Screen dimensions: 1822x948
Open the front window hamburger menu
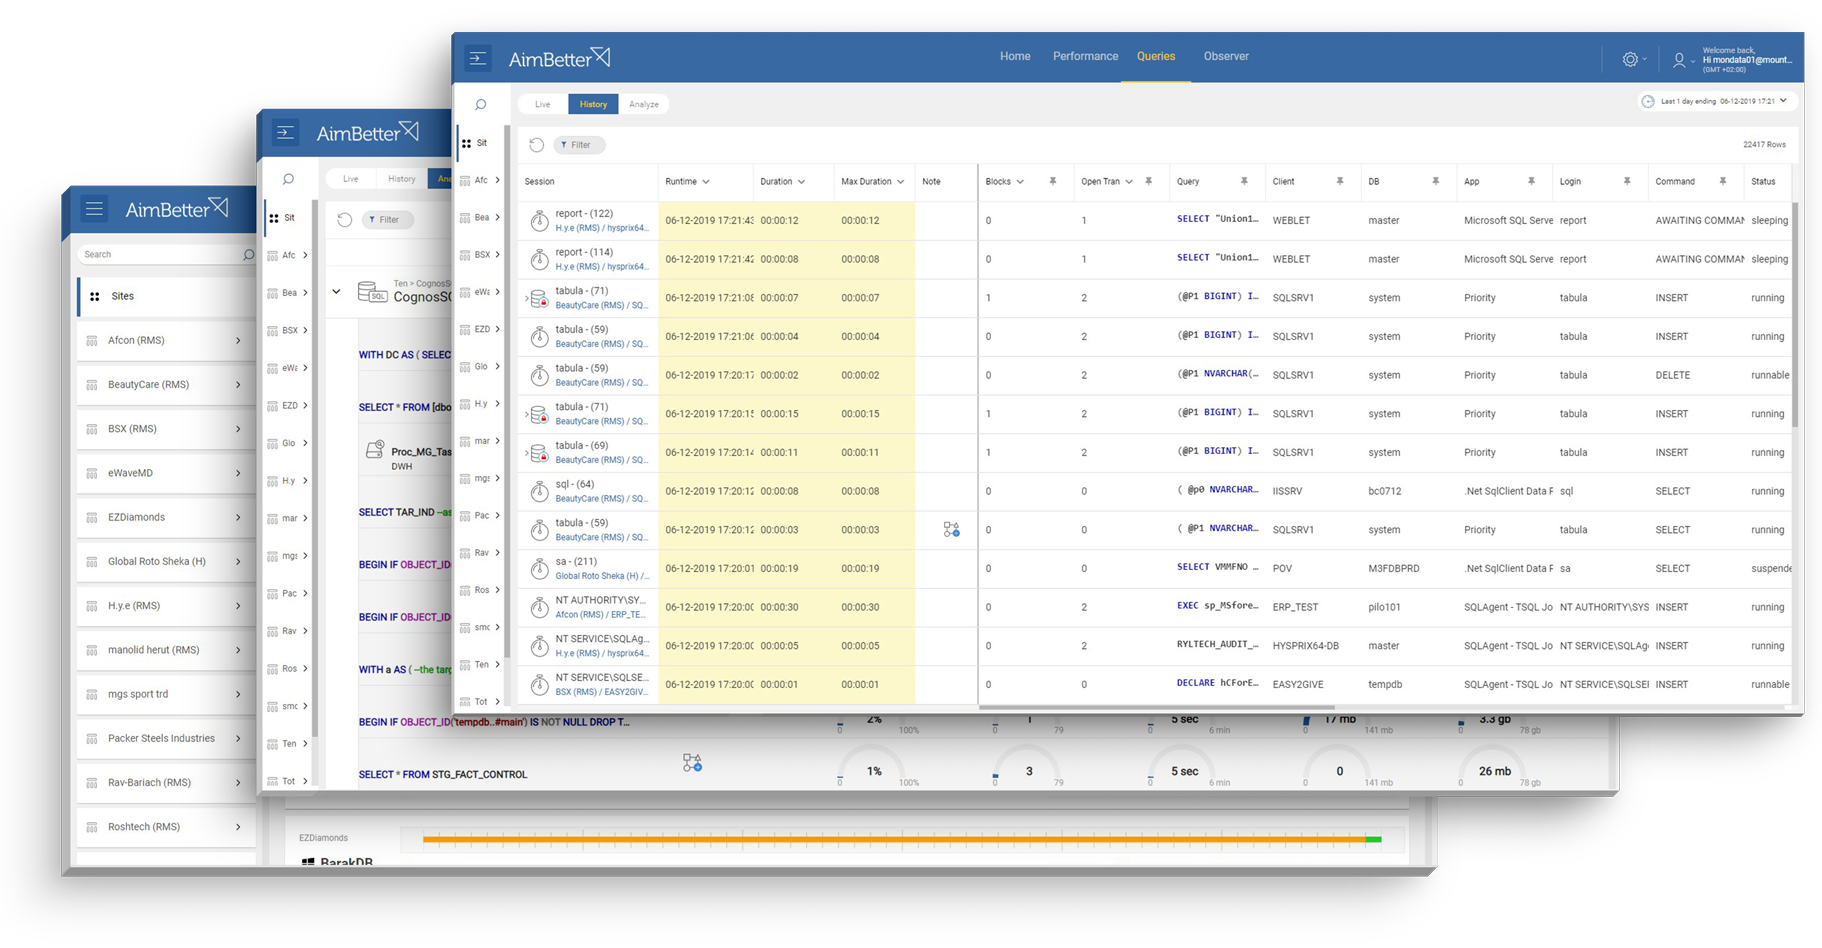pos(478,58)
